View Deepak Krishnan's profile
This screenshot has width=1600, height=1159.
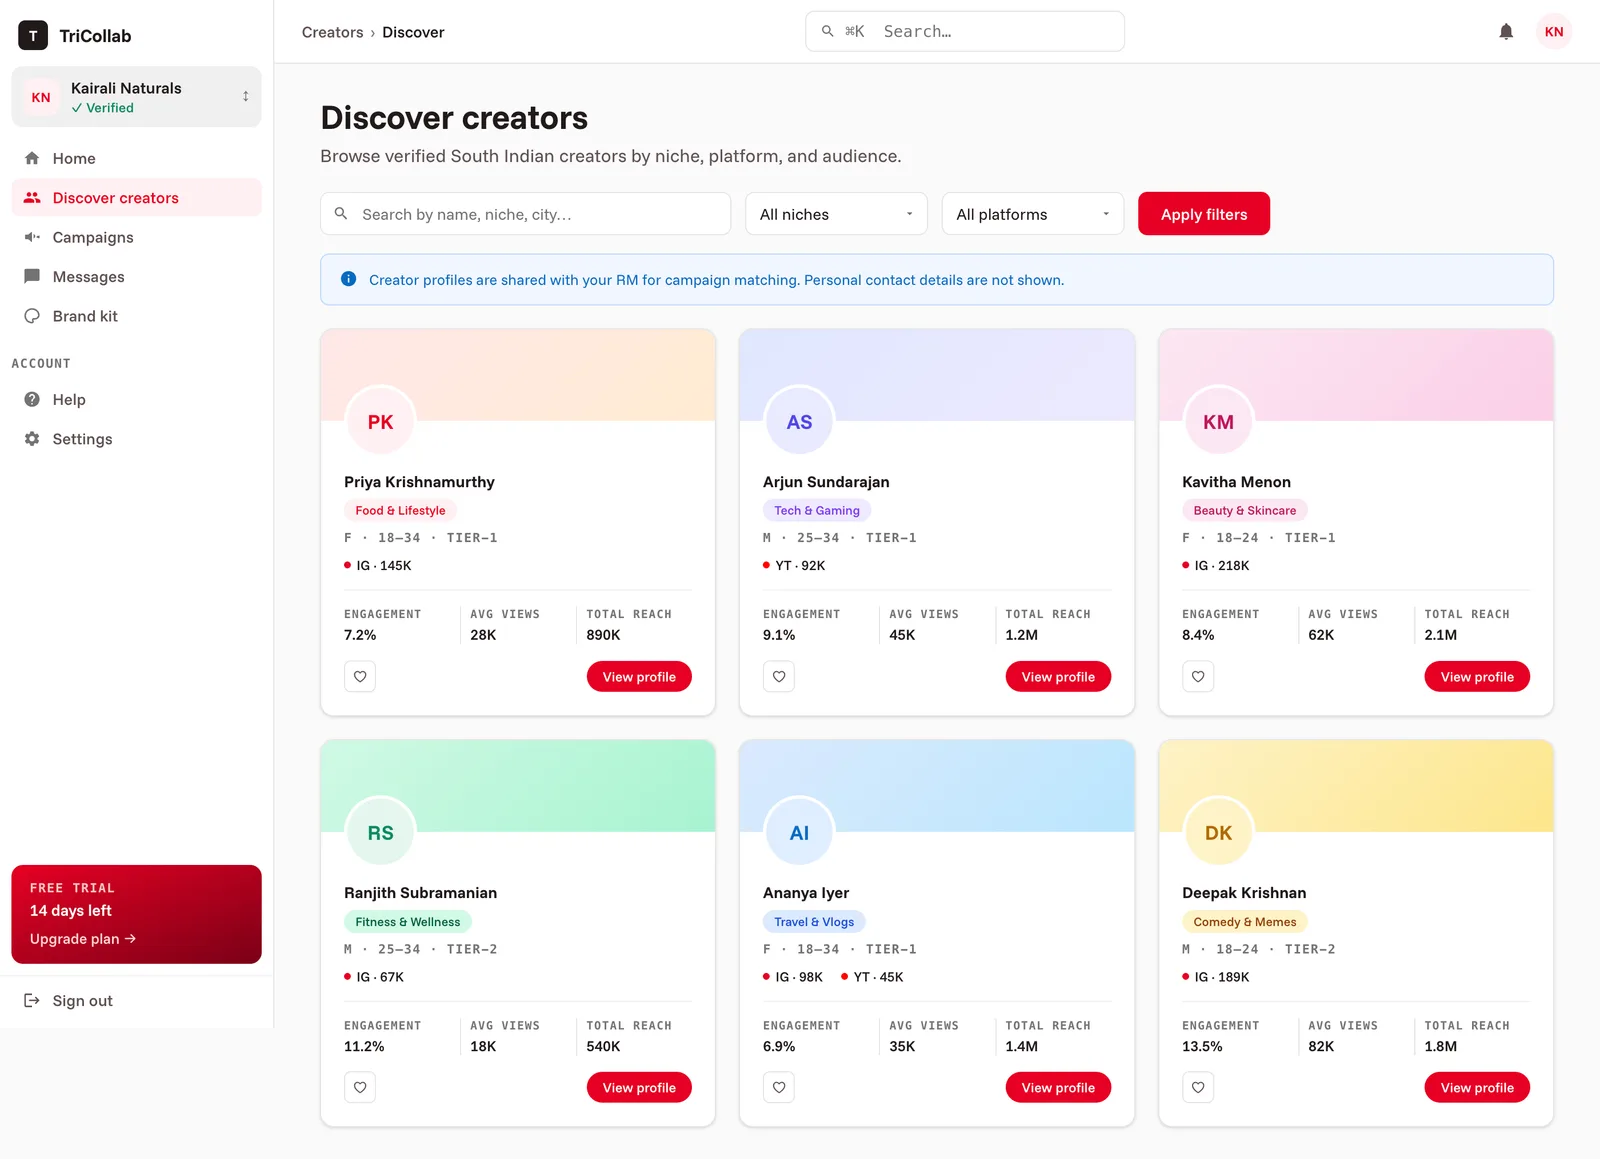click(1477, 1088)
